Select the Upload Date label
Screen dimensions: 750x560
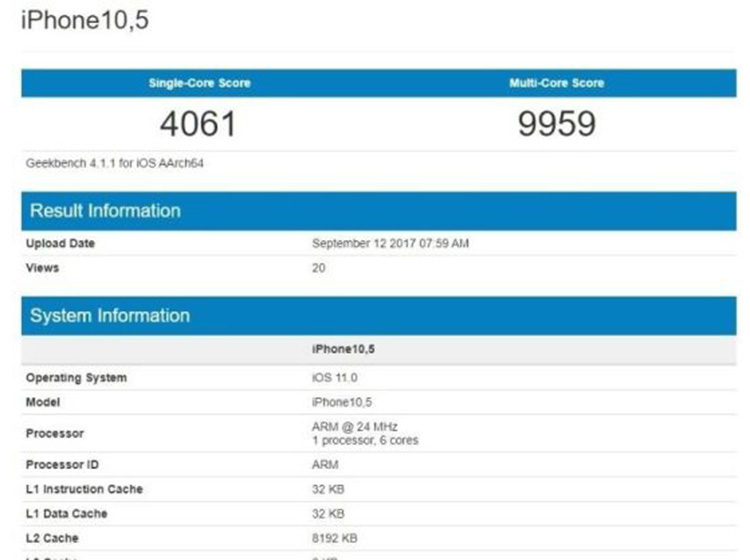tap(60, 243)
